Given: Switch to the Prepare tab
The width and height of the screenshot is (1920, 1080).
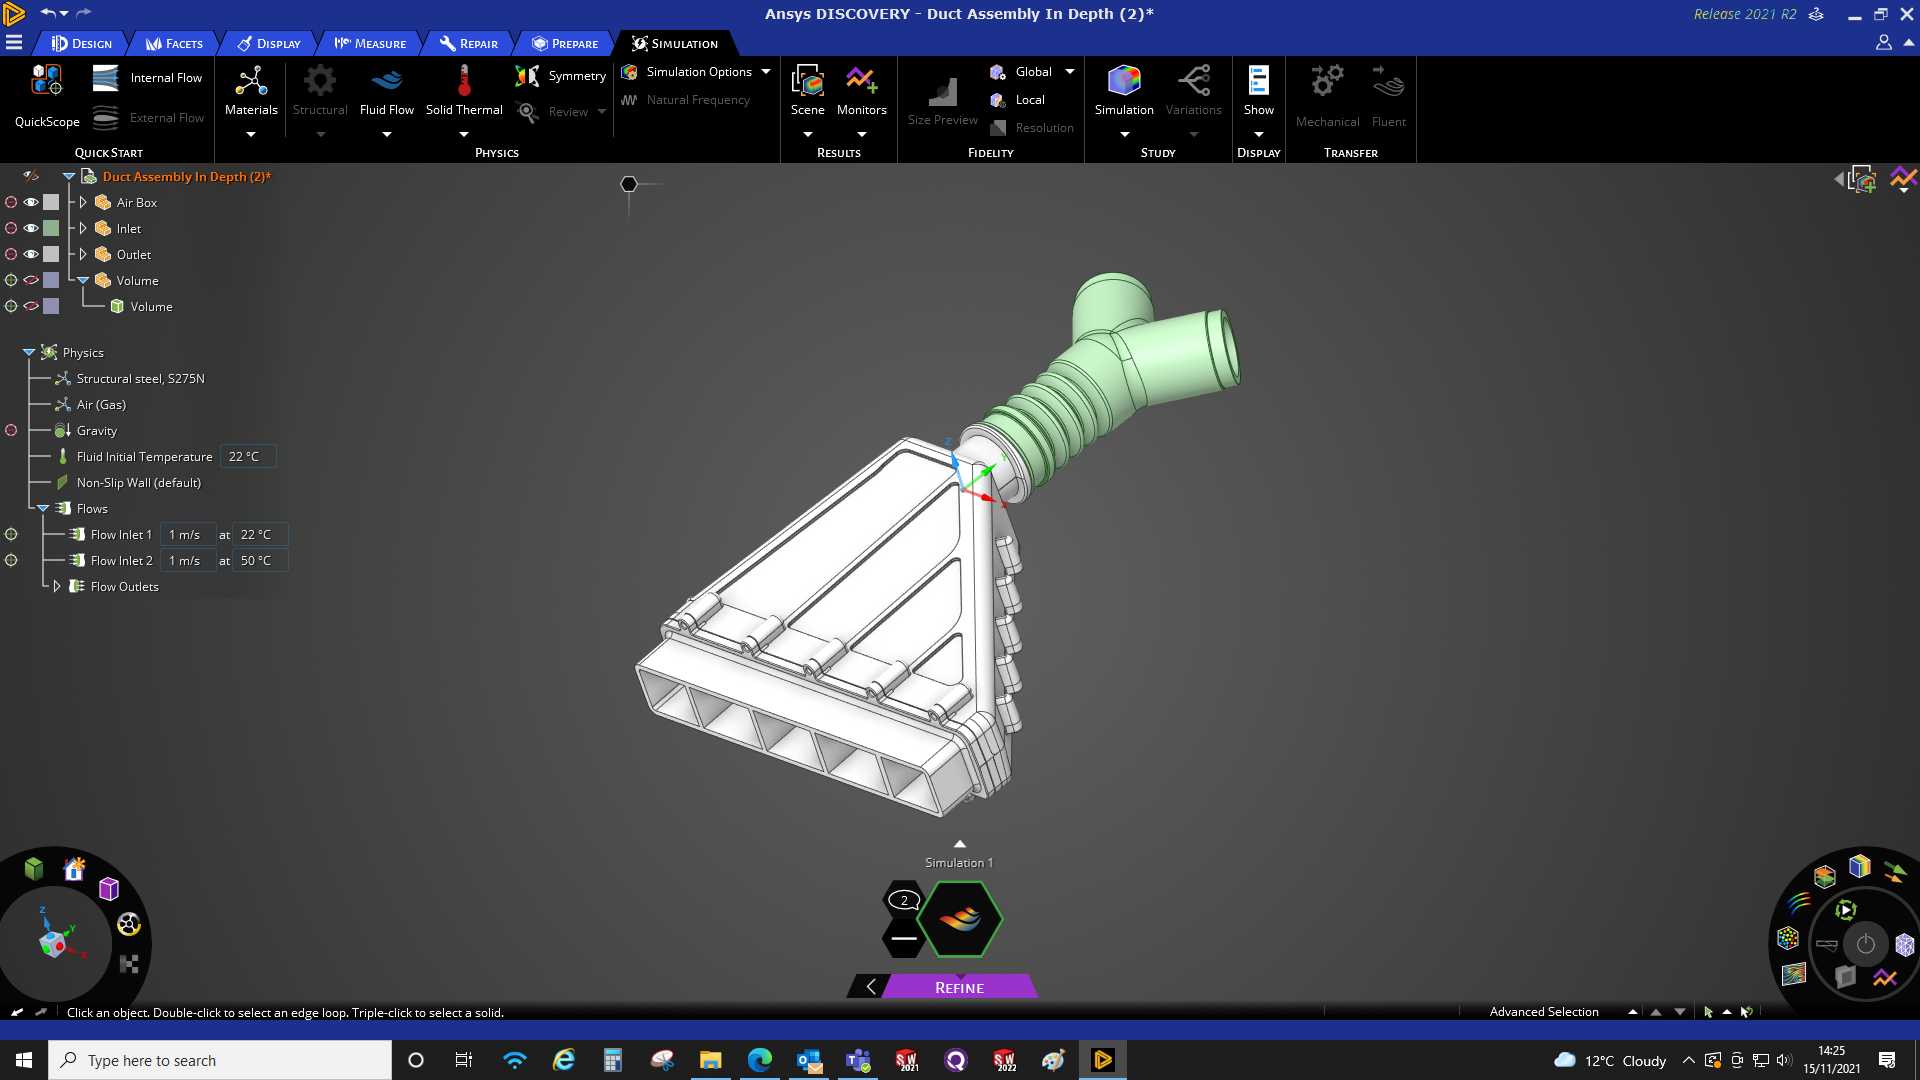Looking at the screenshot, I should (x=565, y=44).
